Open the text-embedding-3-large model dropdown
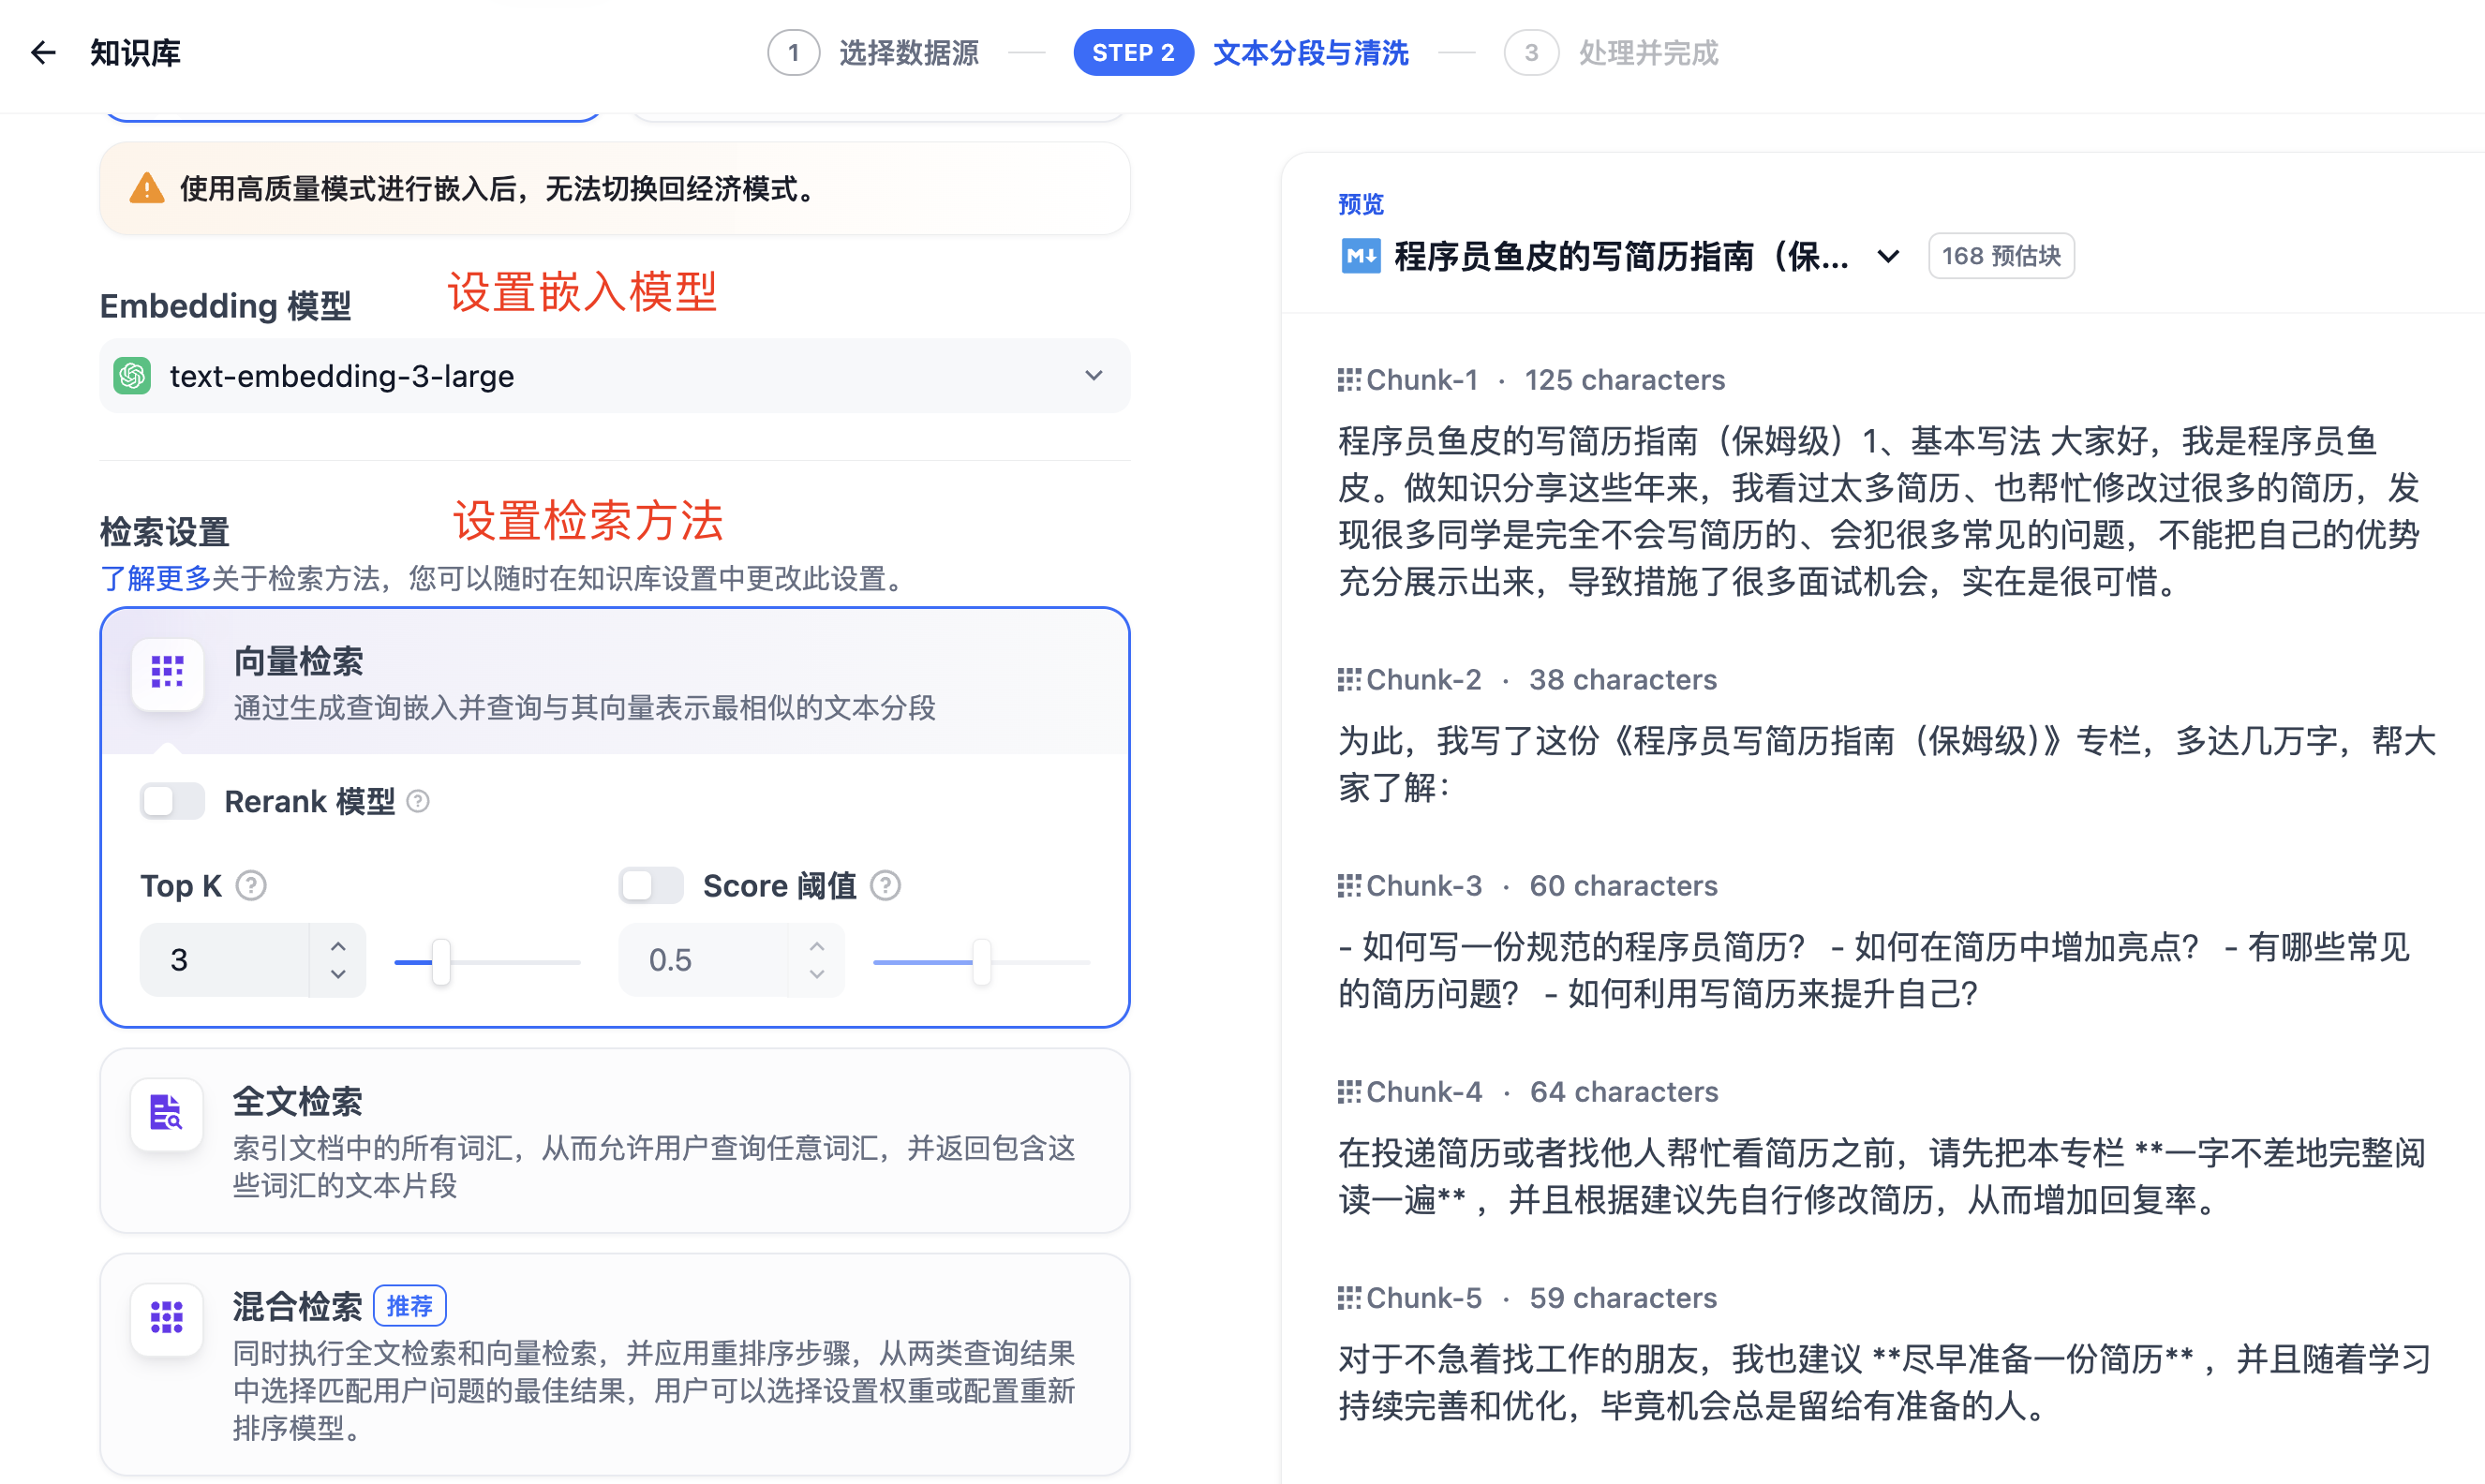The image size is (2485, 1484). tap(614, 376)
